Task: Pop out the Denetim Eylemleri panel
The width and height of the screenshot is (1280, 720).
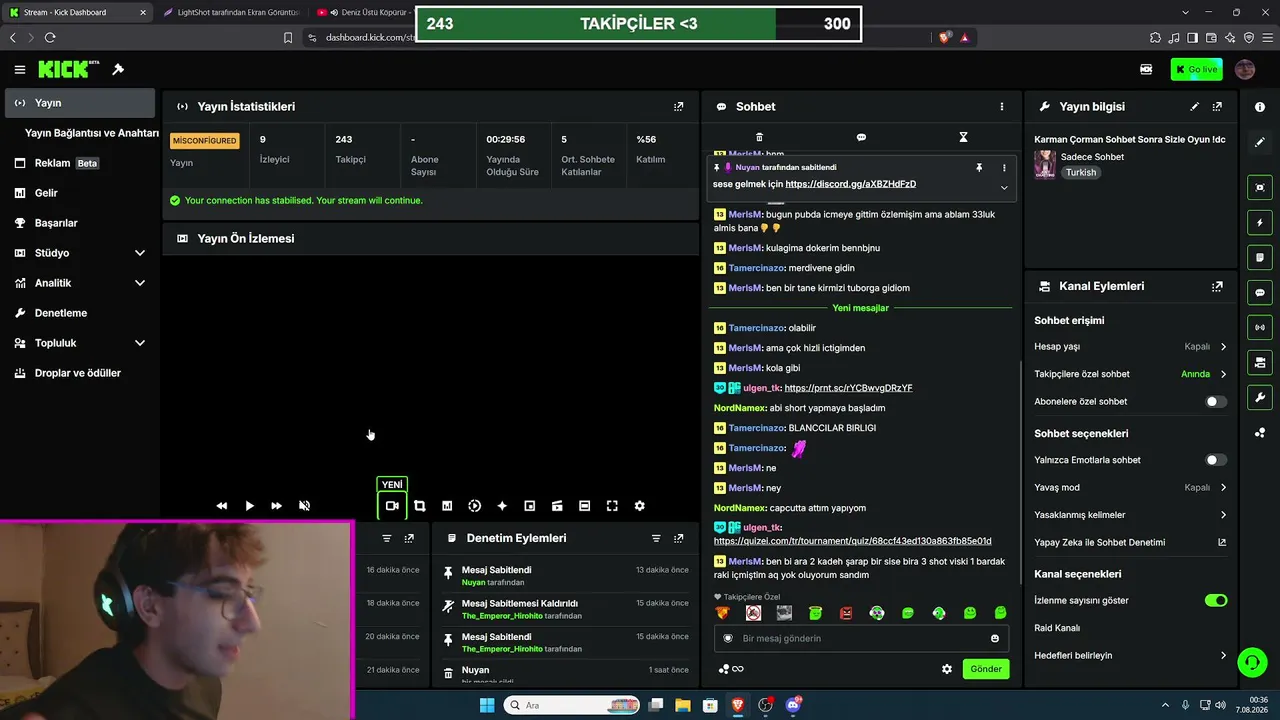Action: point(679,538)
